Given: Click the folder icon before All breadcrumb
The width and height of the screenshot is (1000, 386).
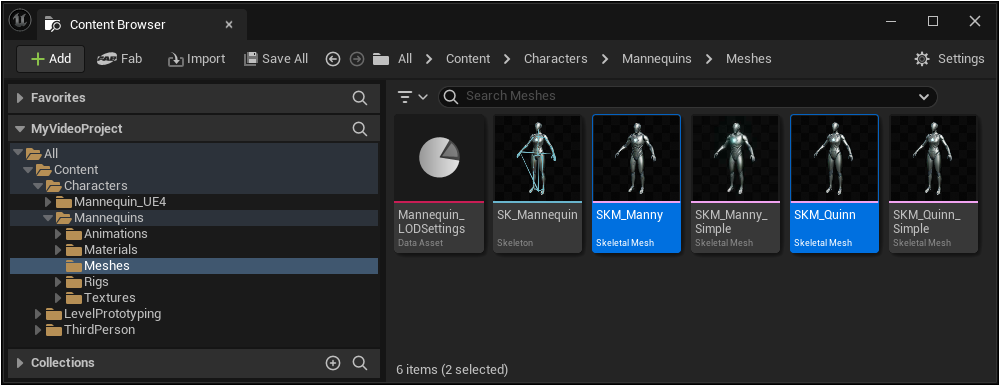Looking at the screenshot, I should pos(381,59).
